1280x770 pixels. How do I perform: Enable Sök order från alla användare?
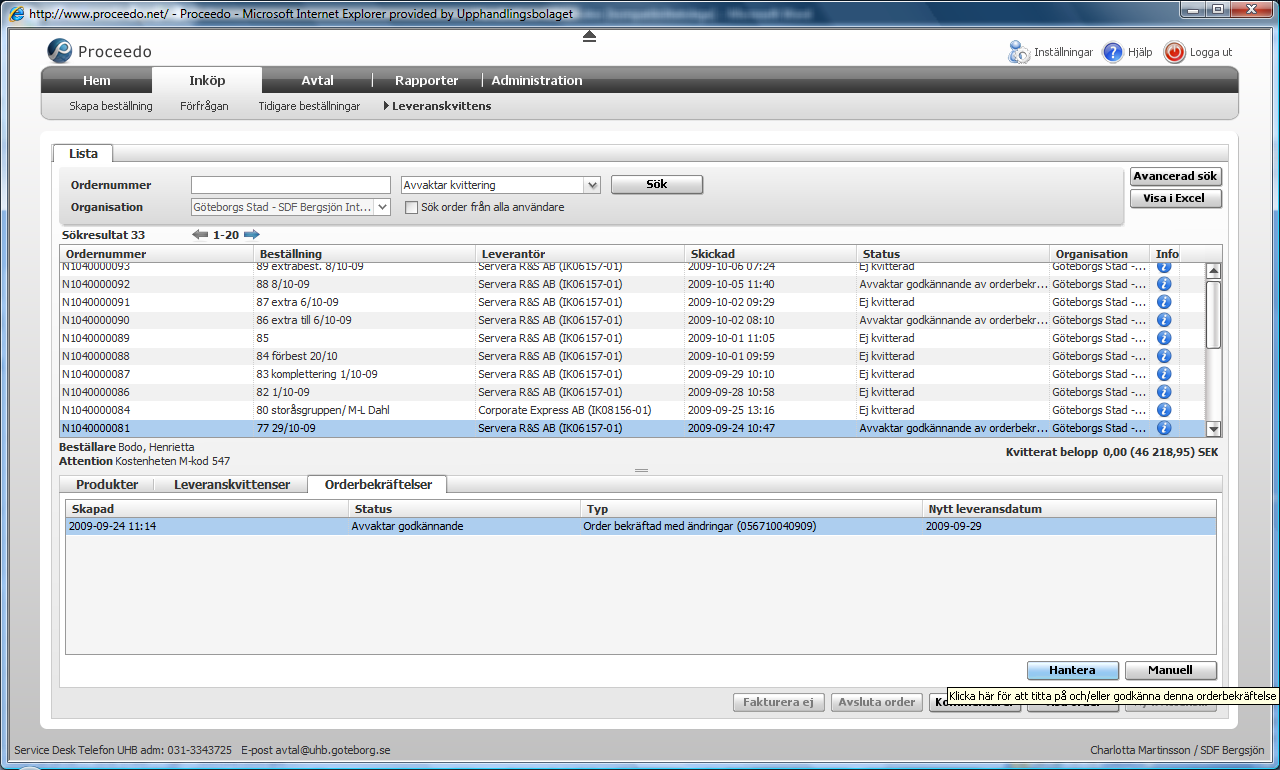(411, 207)
